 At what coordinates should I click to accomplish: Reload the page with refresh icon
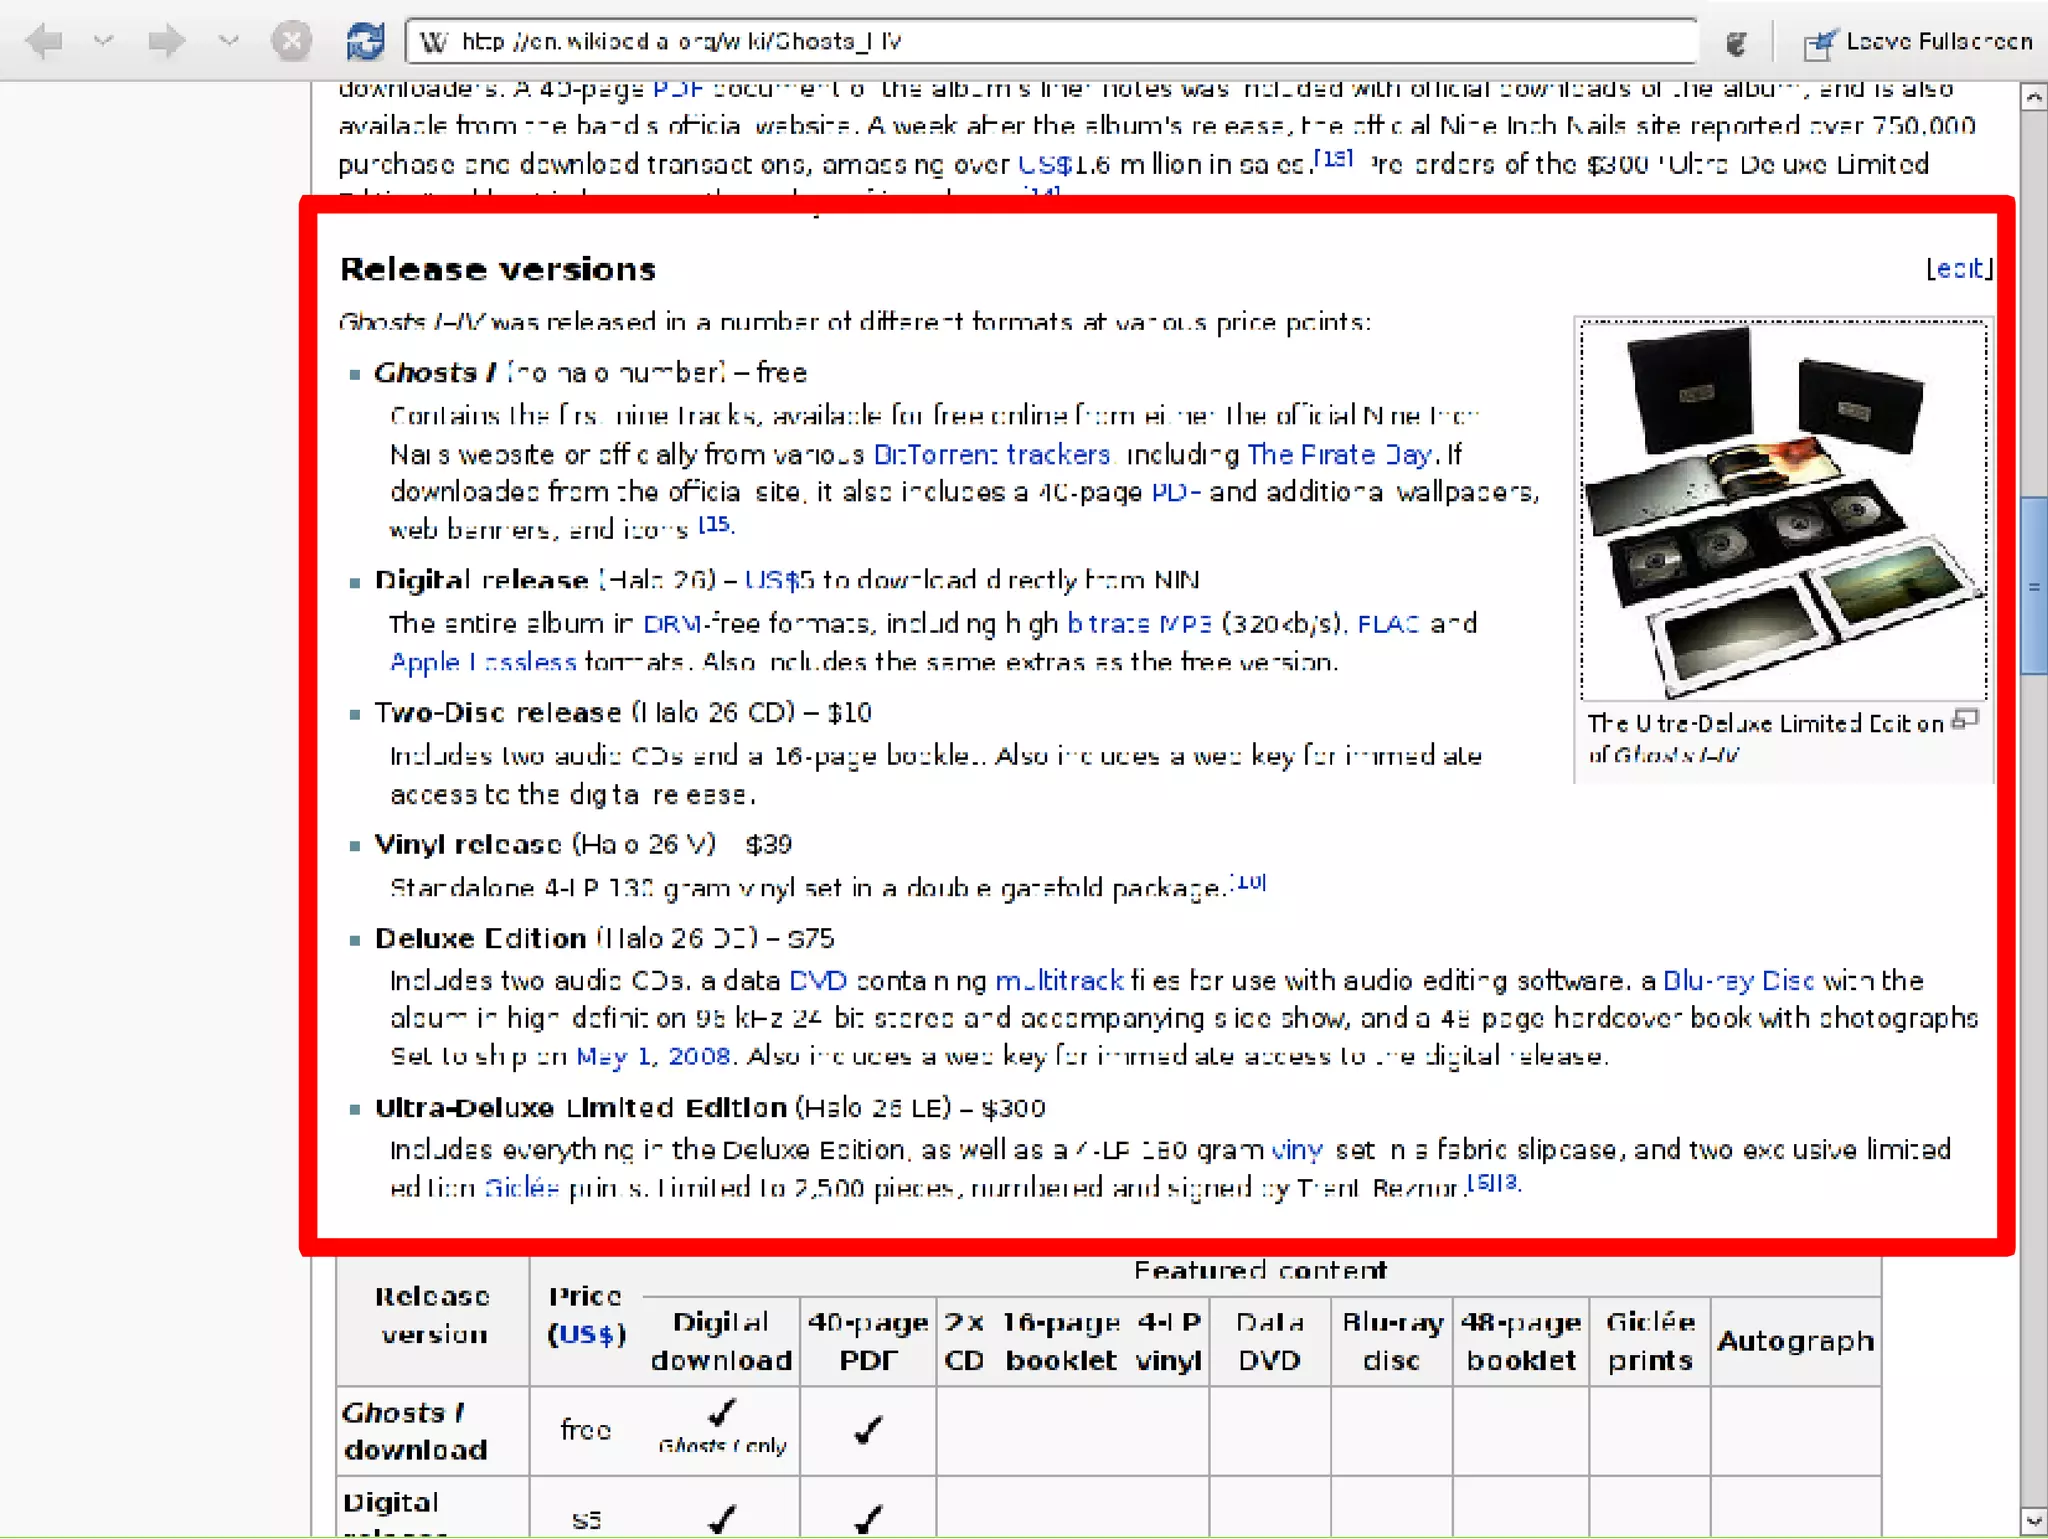tap(365, 41)
